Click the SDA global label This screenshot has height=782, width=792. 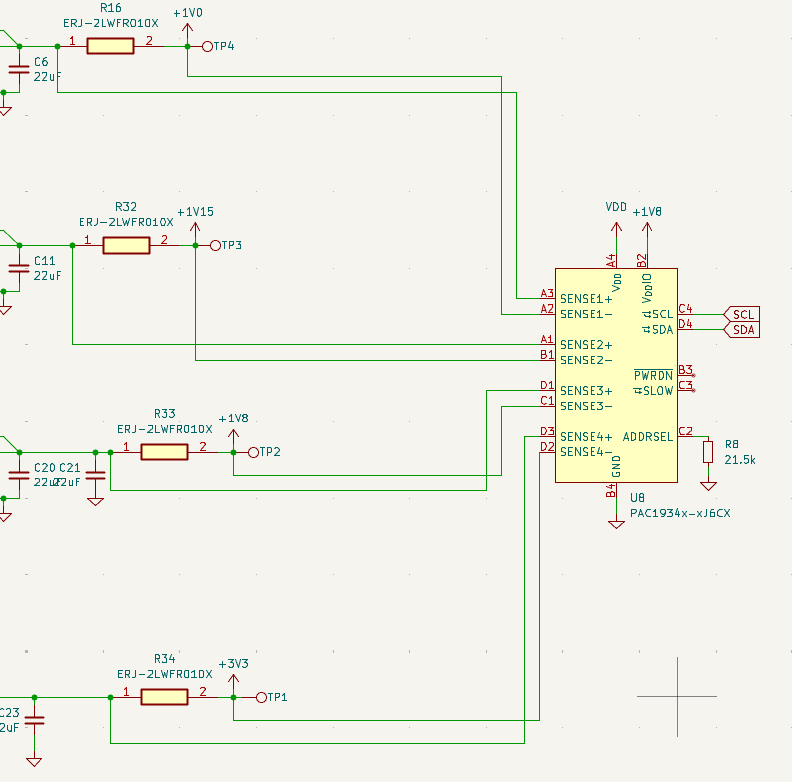(x=741, y=330)
